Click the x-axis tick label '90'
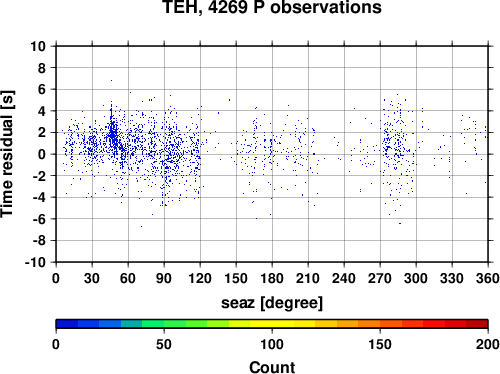Image resolution: width=500 pixels, height=374 pixels. tap(164, 278)
